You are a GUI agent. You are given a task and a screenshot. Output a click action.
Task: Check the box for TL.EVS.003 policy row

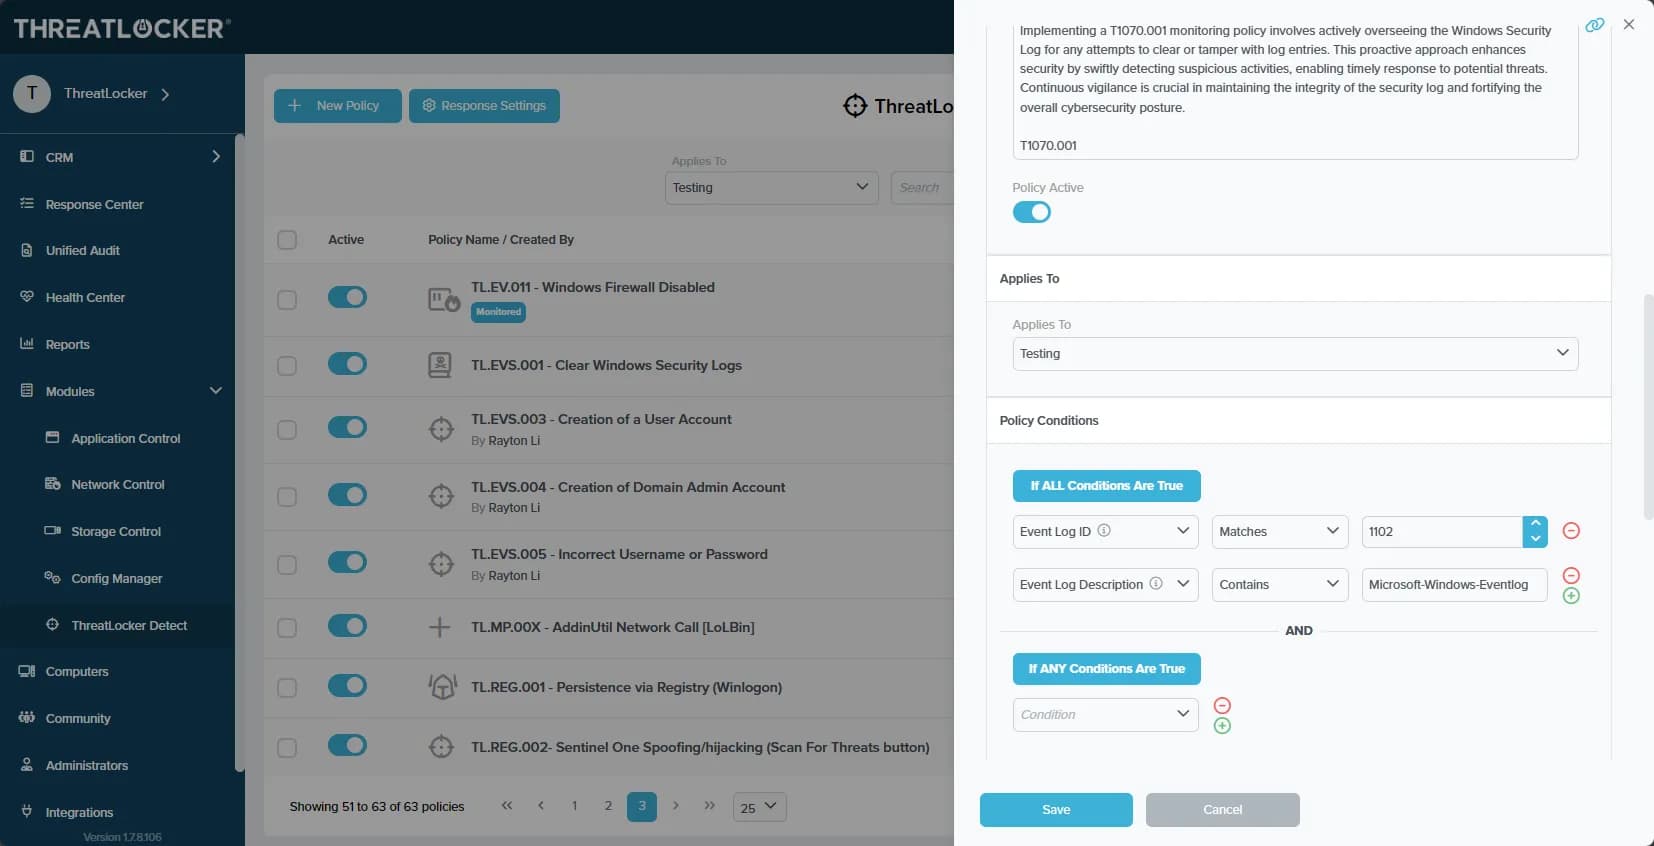[287, 430]
